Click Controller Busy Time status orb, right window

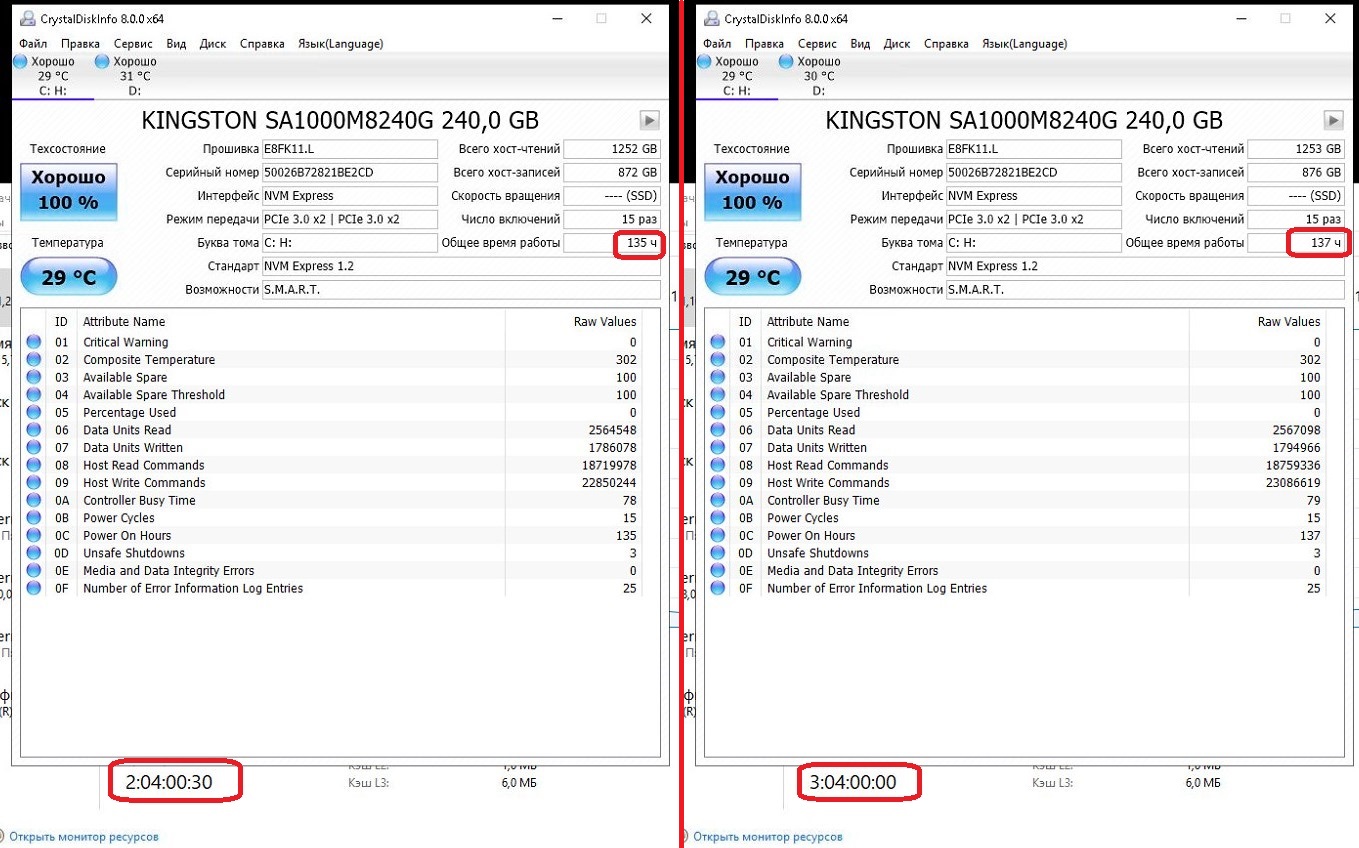coord(718,500)
